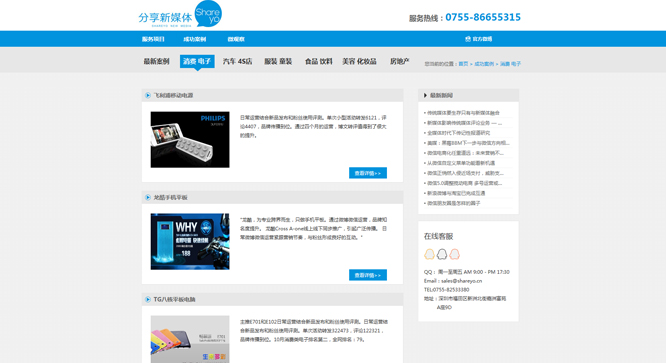Click the yellow QQ penguin icon
Image resolution: width=666 pixels, height=363 pixels.
[x=429, y=254]
